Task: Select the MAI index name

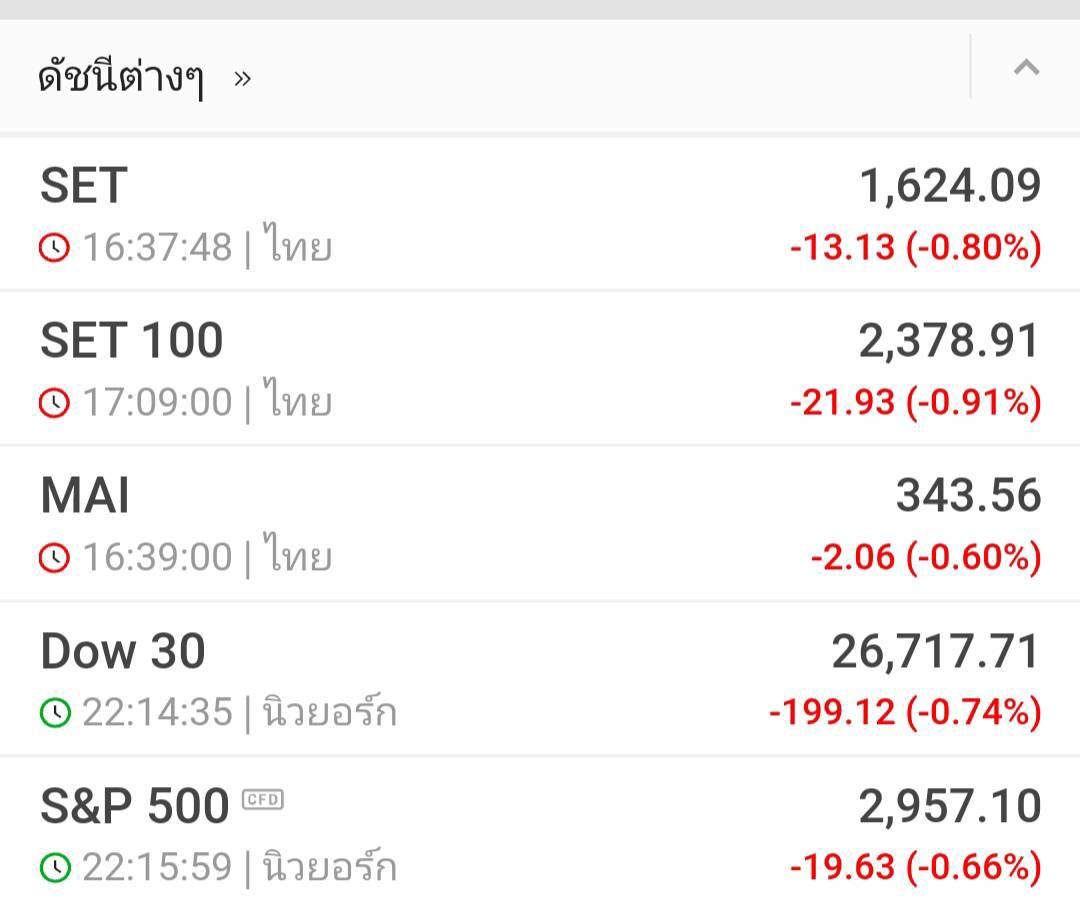Action: click(x=85, y=496)
